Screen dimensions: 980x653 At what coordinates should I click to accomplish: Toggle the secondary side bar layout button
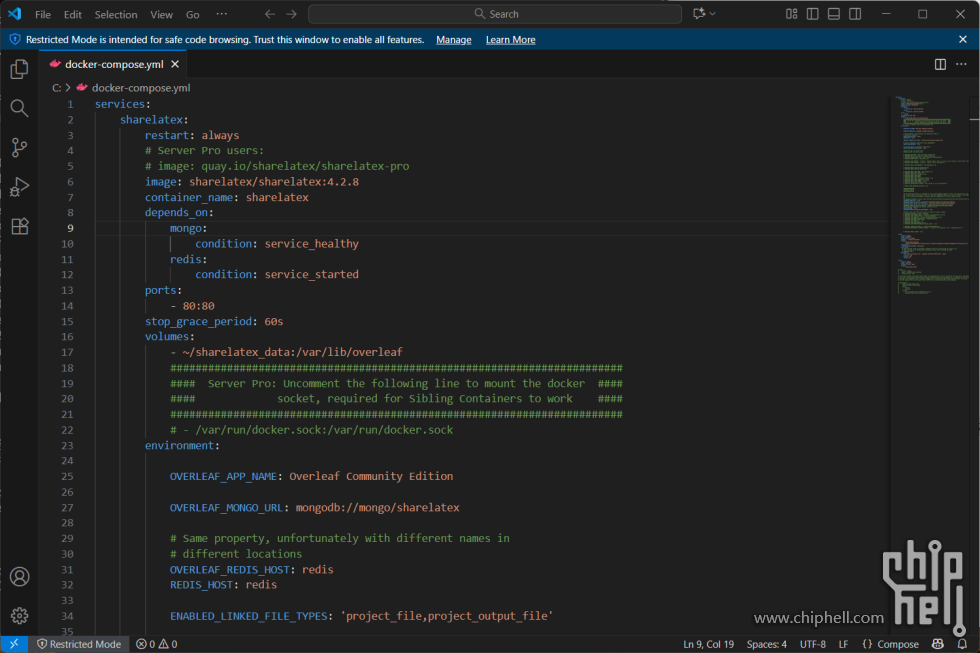pos(855,14)
